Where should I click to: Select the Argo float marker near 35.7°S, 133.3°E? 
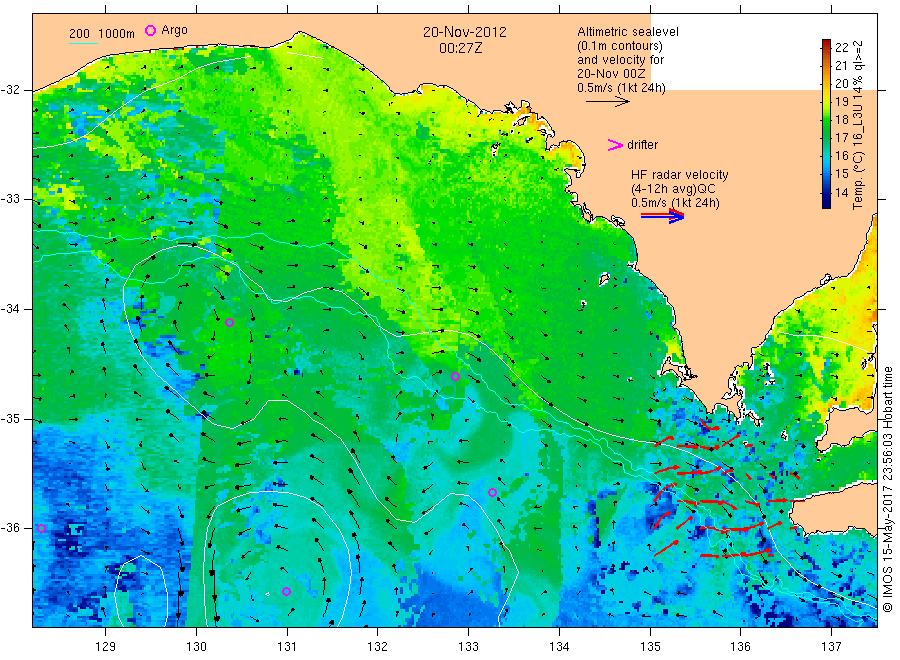492,492
